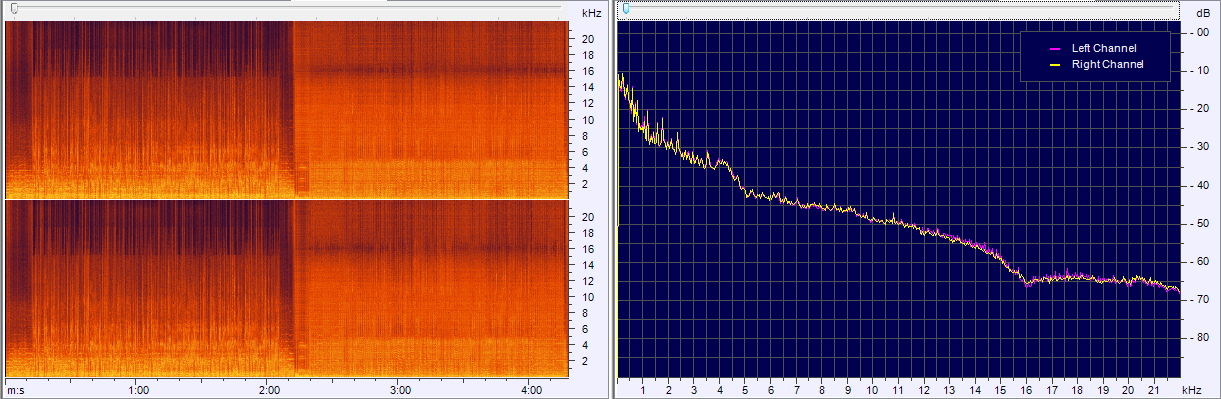Image resolution: width=1221 pixels, height=399 pixels.
Task: Click the 16 kHz tick on upper spectrogram
Action: 589,71
